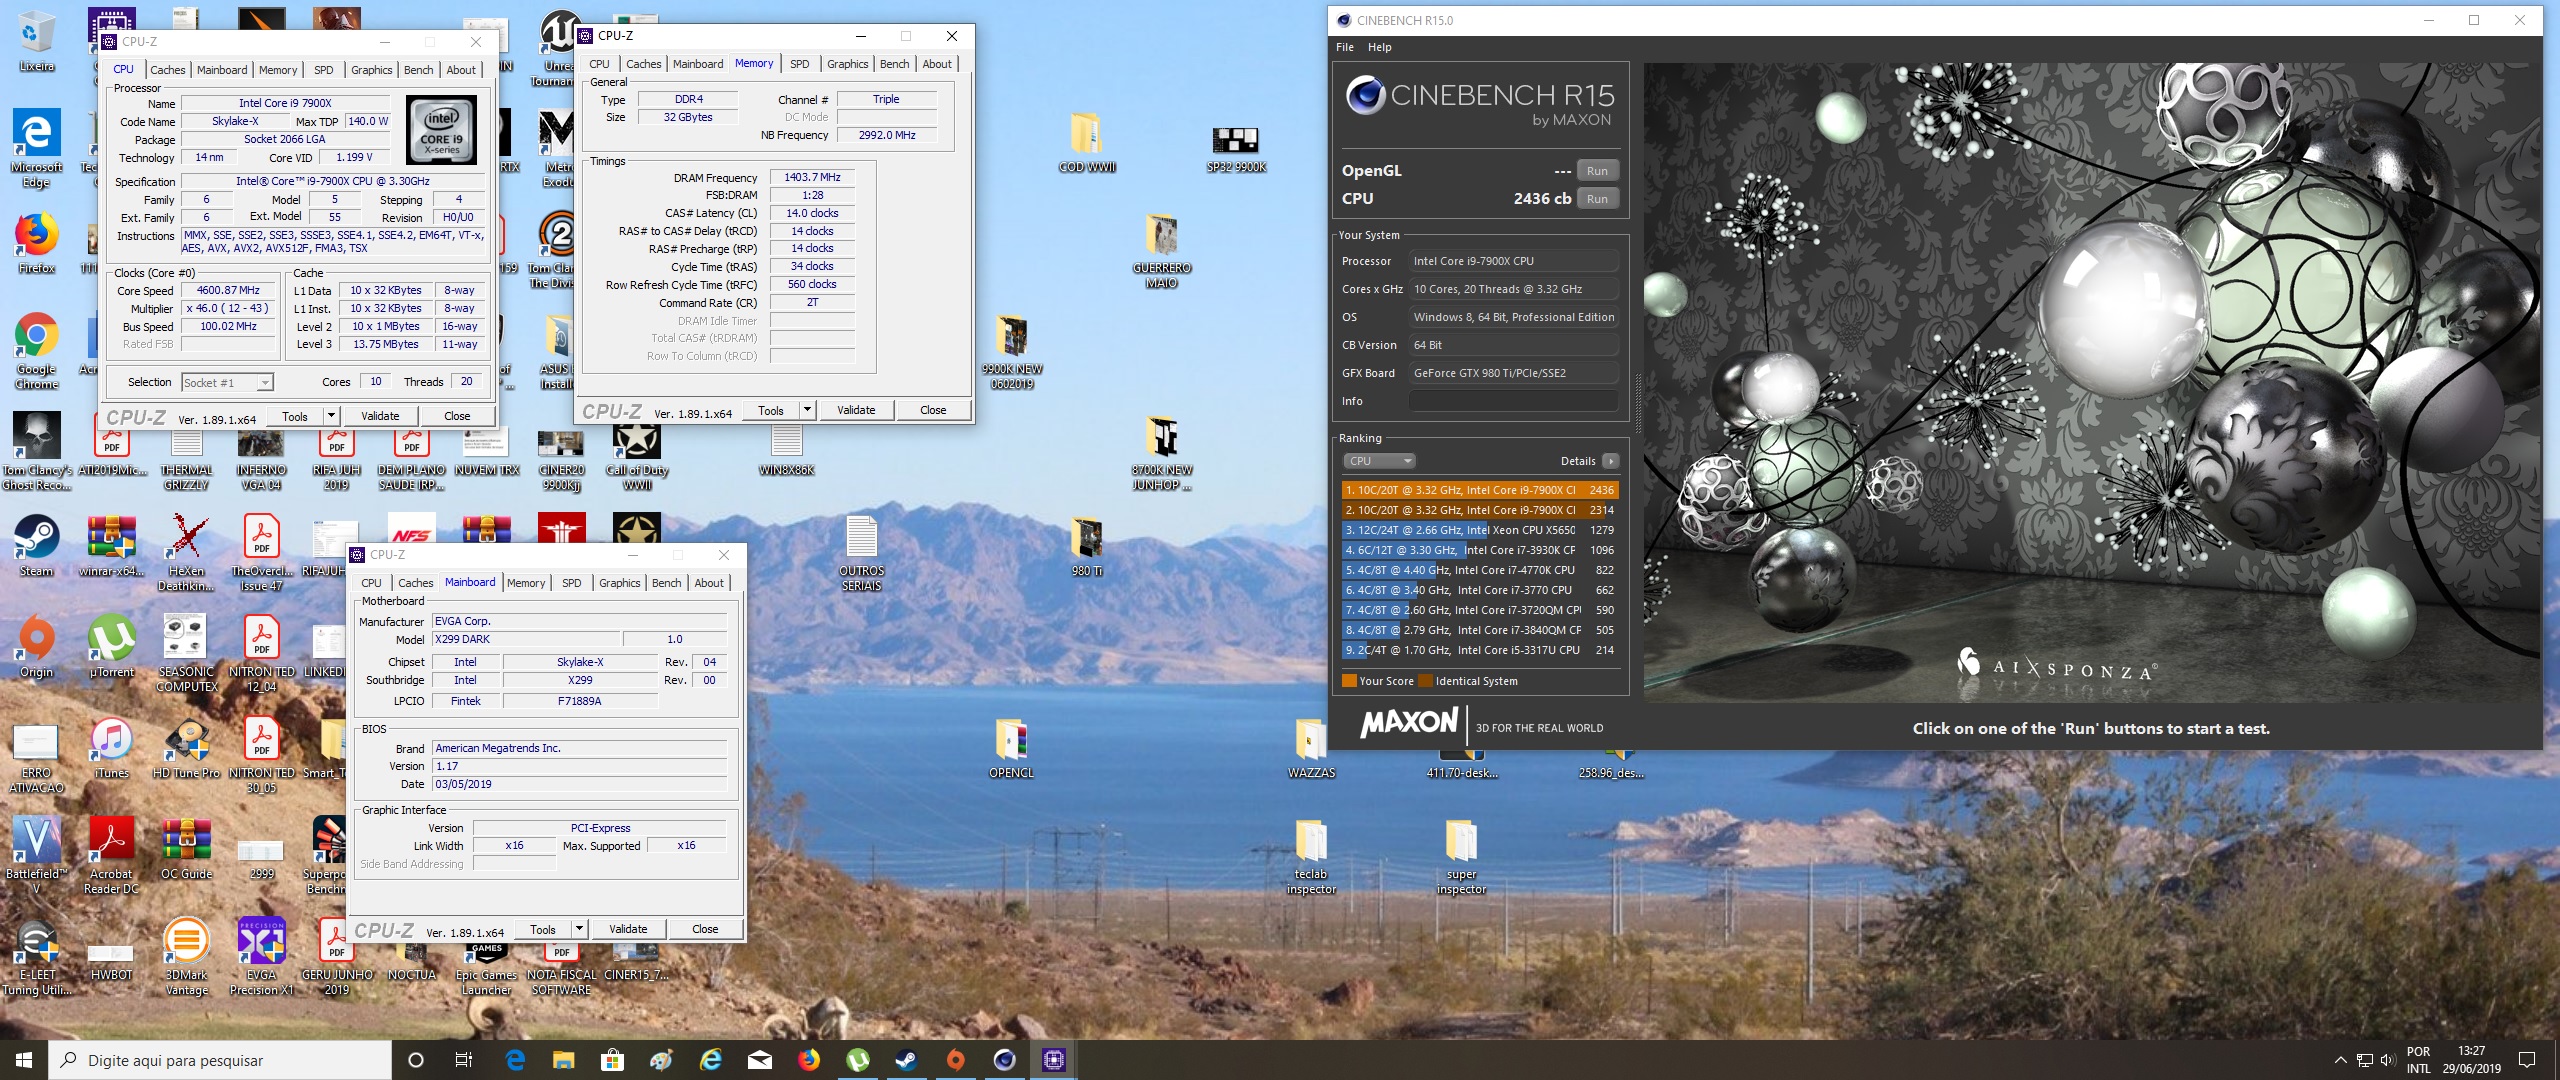This screenshot has width=2560, height=1080.
Task: Launch µTorrent desktop shortcut
Action: [x=112, y=646]
